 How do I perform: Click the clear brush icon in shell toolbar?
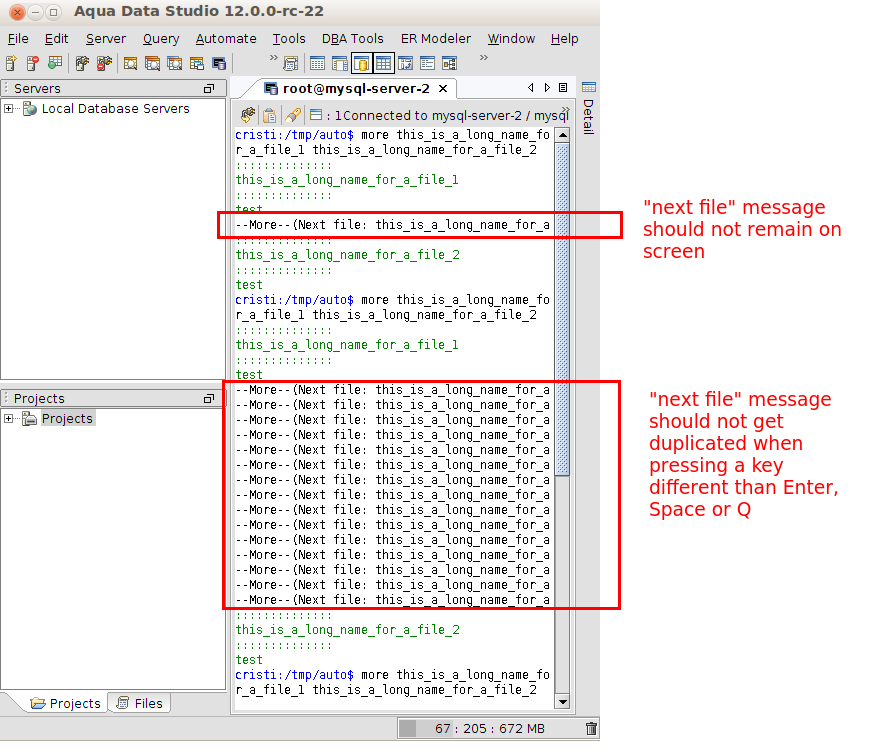coord(292,115)
